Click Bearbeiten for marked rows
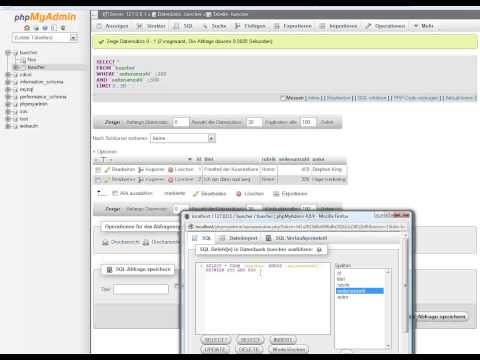The height and width of the screenshot is (360, 480). [209, 194]
